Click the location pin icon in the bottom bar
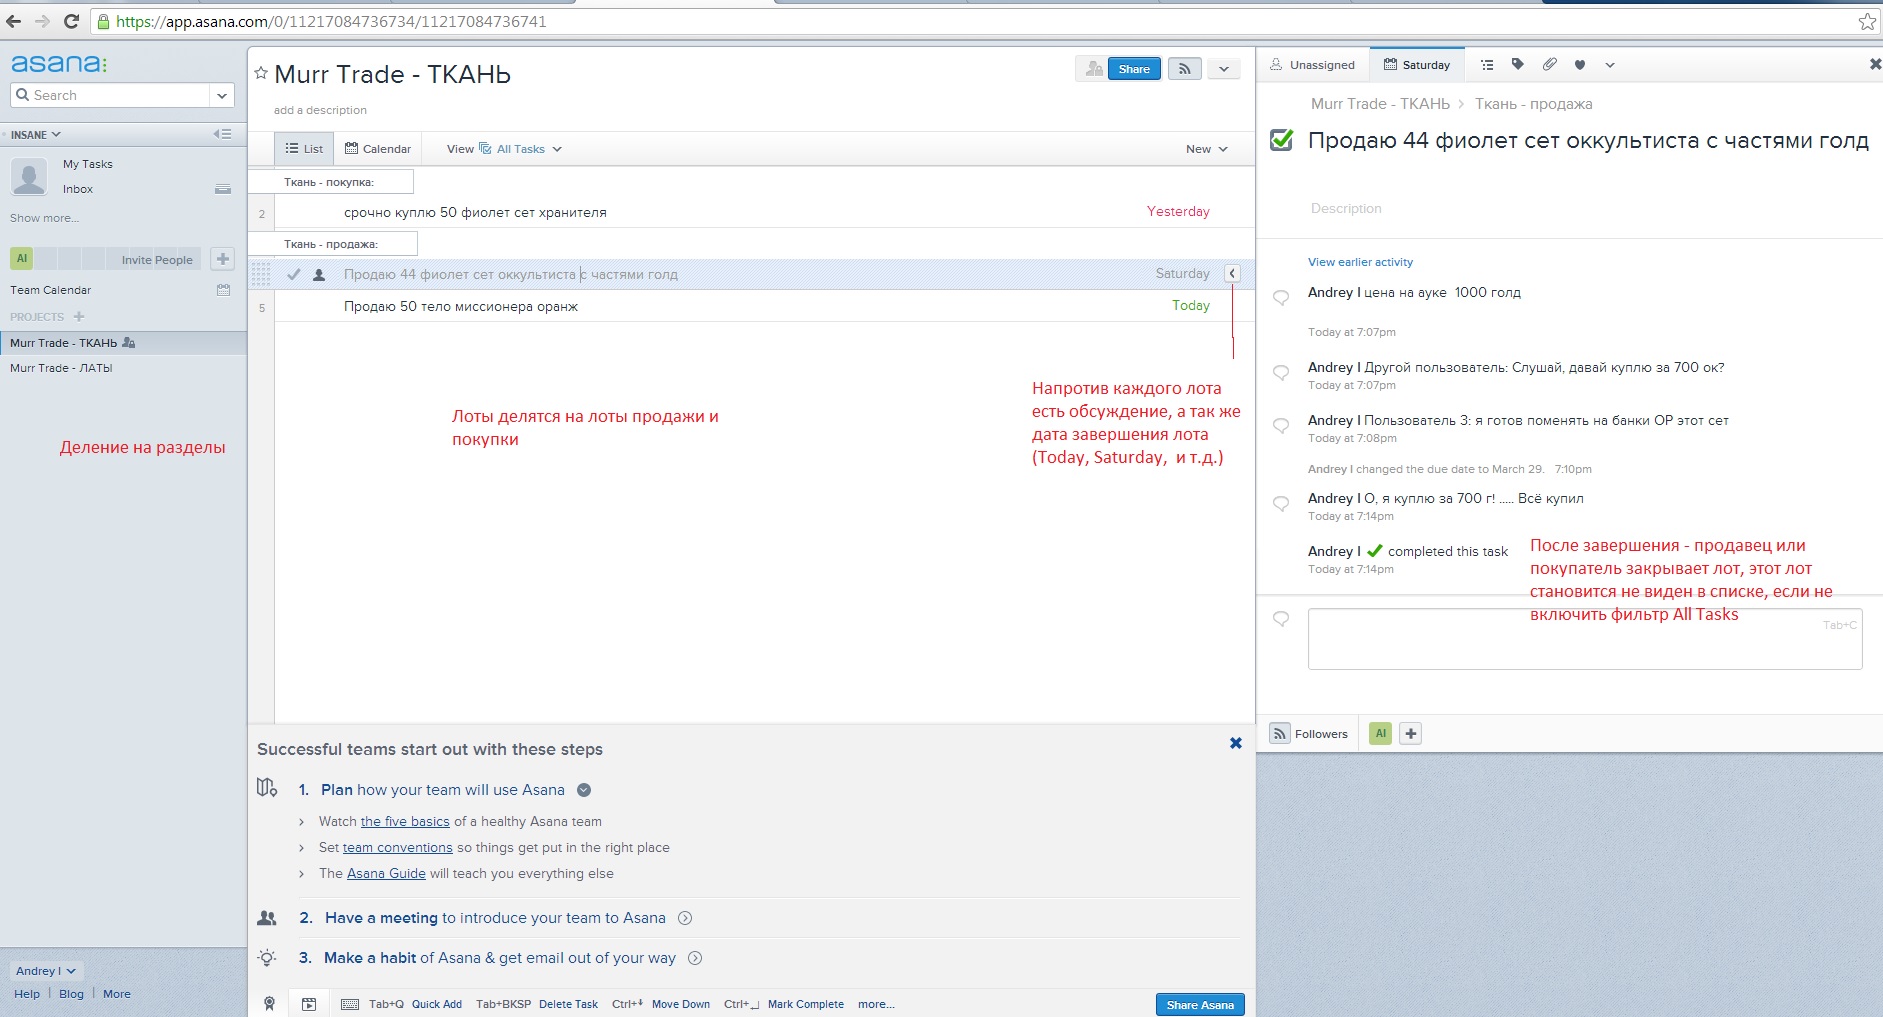The height and width of the screenshot is (1017, 1883). [269, 1004]
